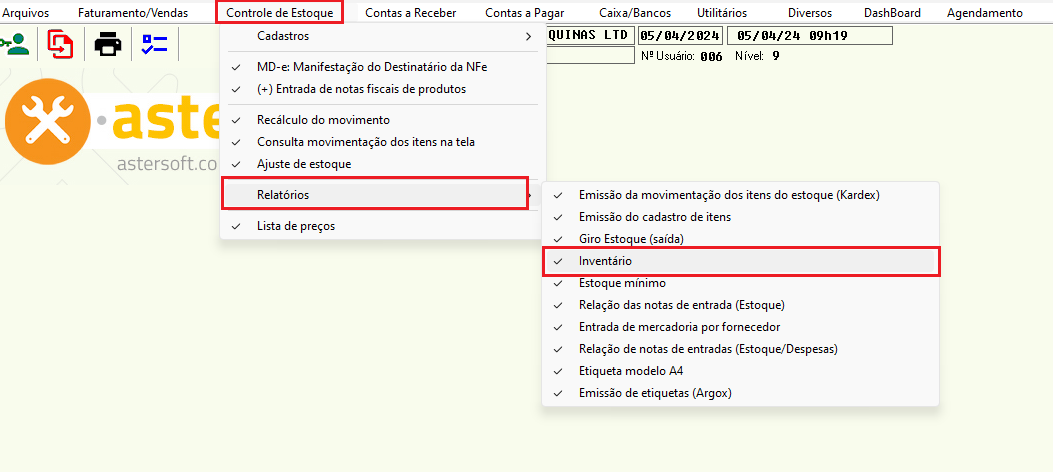
Task: Select Emissão da movimentação dos itens (Kardex)
Action: pyautogui.click(x=741, y=195)
